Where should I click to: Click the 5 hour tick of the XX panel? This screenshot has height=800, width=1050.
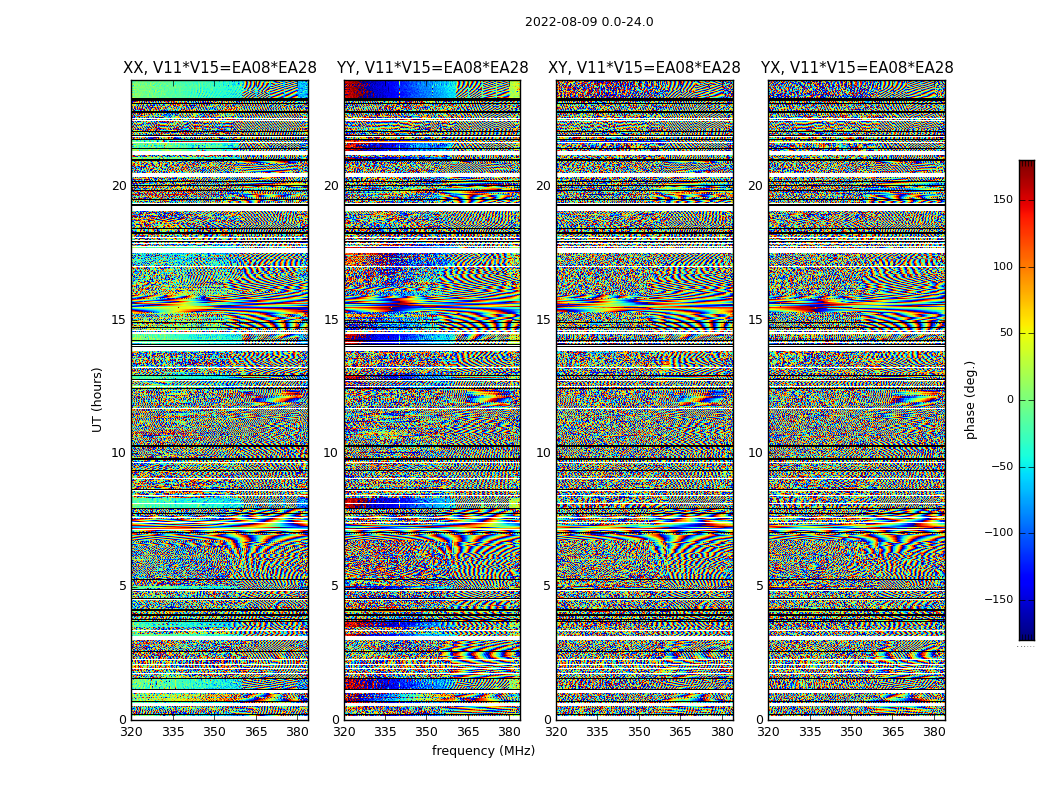pos(123,586)
